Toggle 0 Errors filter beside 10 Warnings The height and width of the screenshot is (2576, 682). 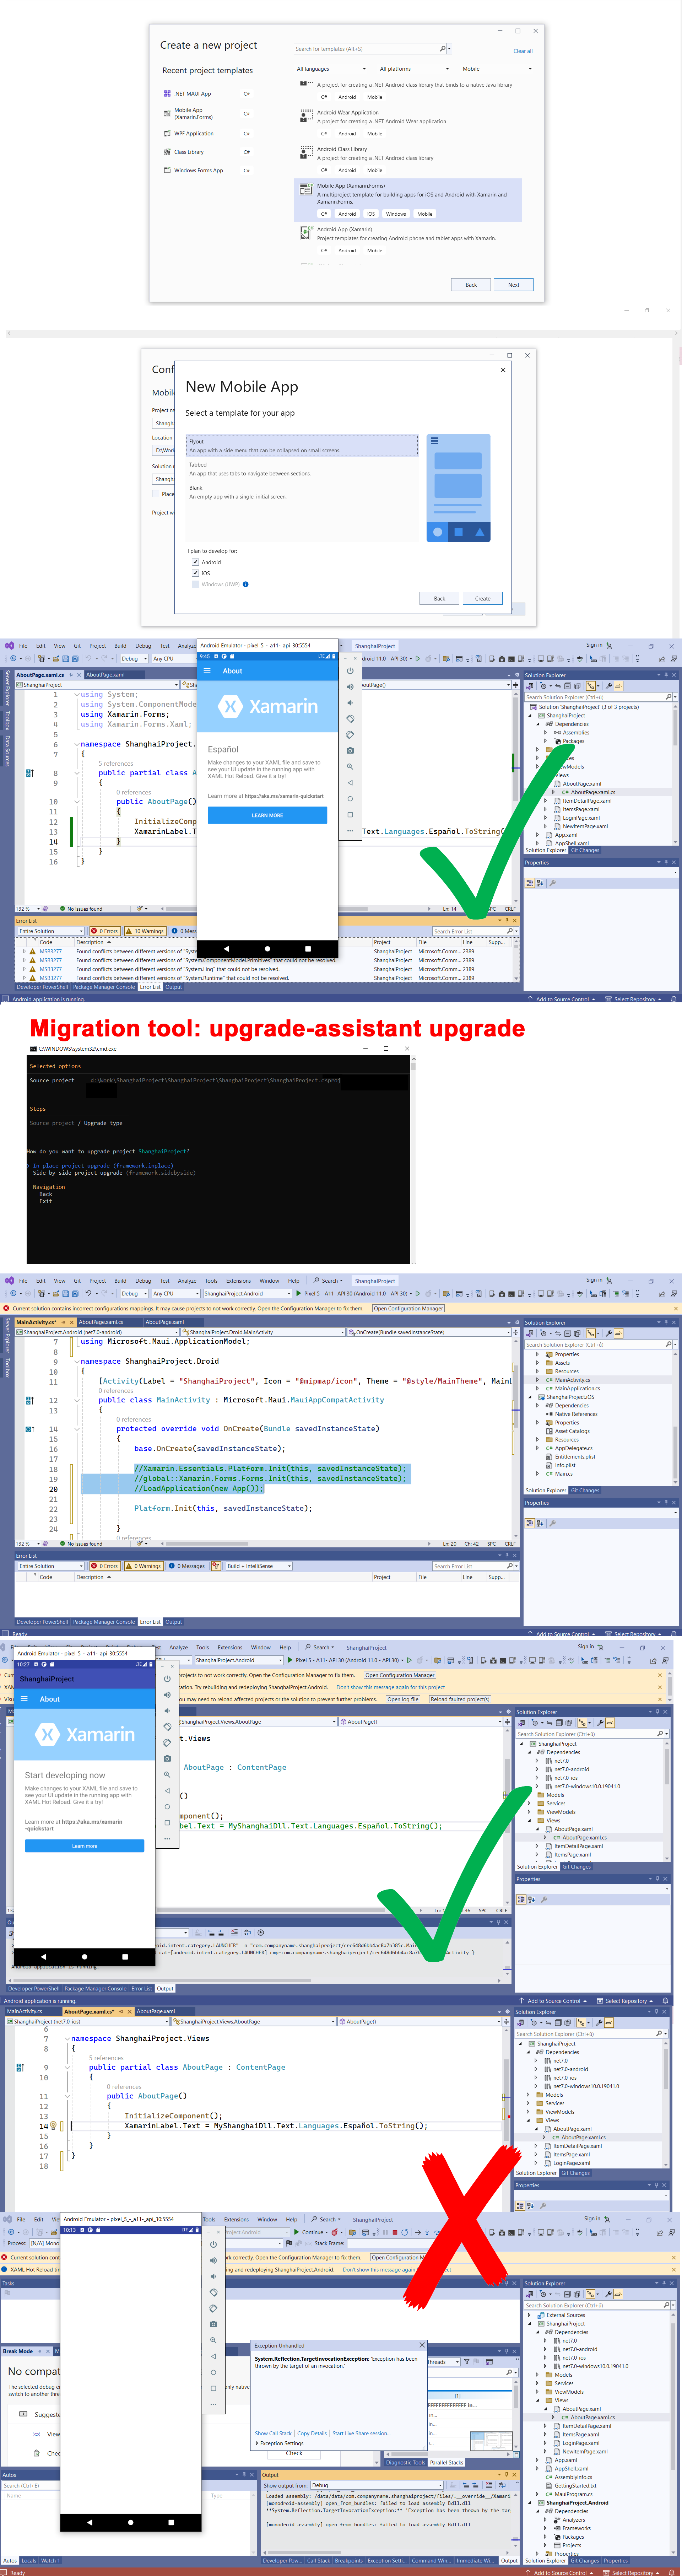point(105,931)
